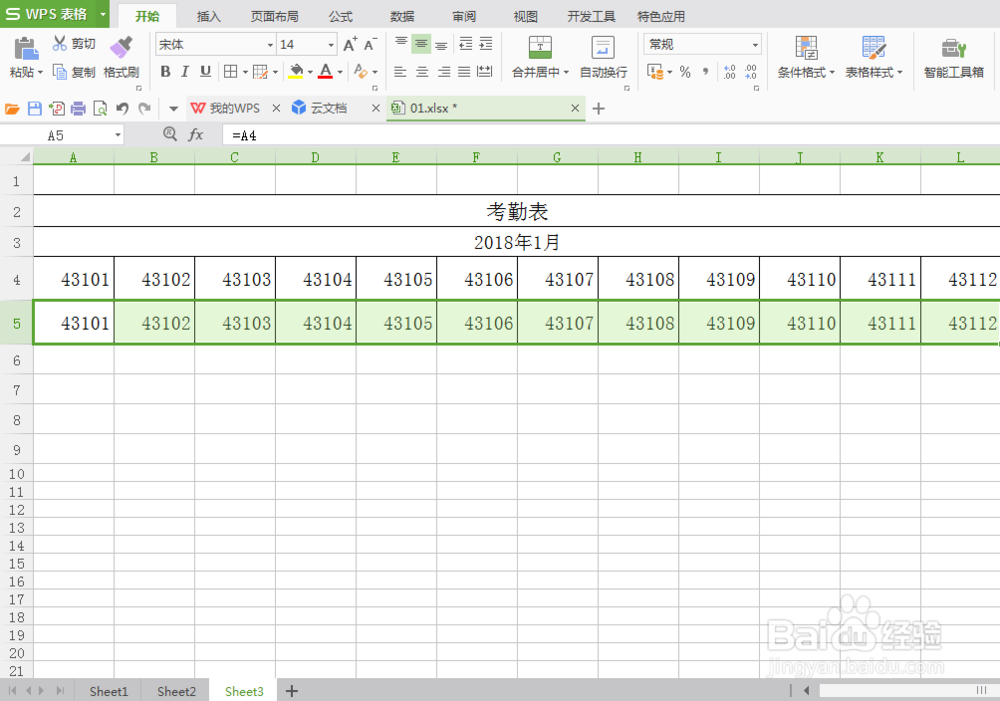Click the formula bar showing =A4
The height and width of the screenshot is (701, 1000).
(300, 134)
